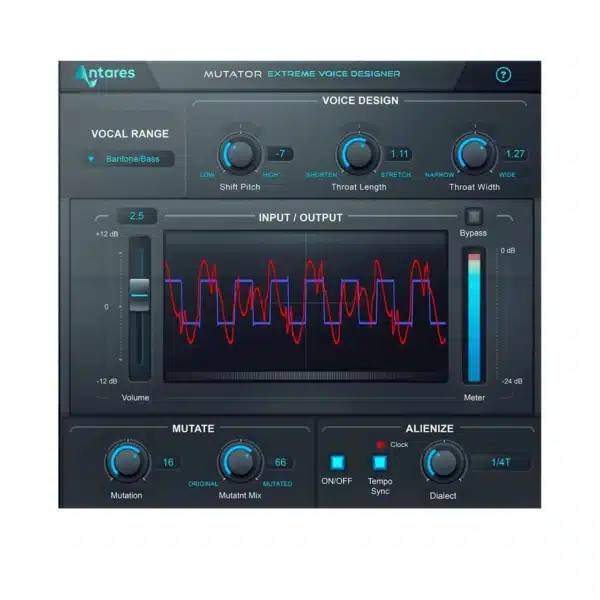This screenshot has width=600, height=600.
Task: Toggle the Bypass button
Action: [x=474, y=217]
